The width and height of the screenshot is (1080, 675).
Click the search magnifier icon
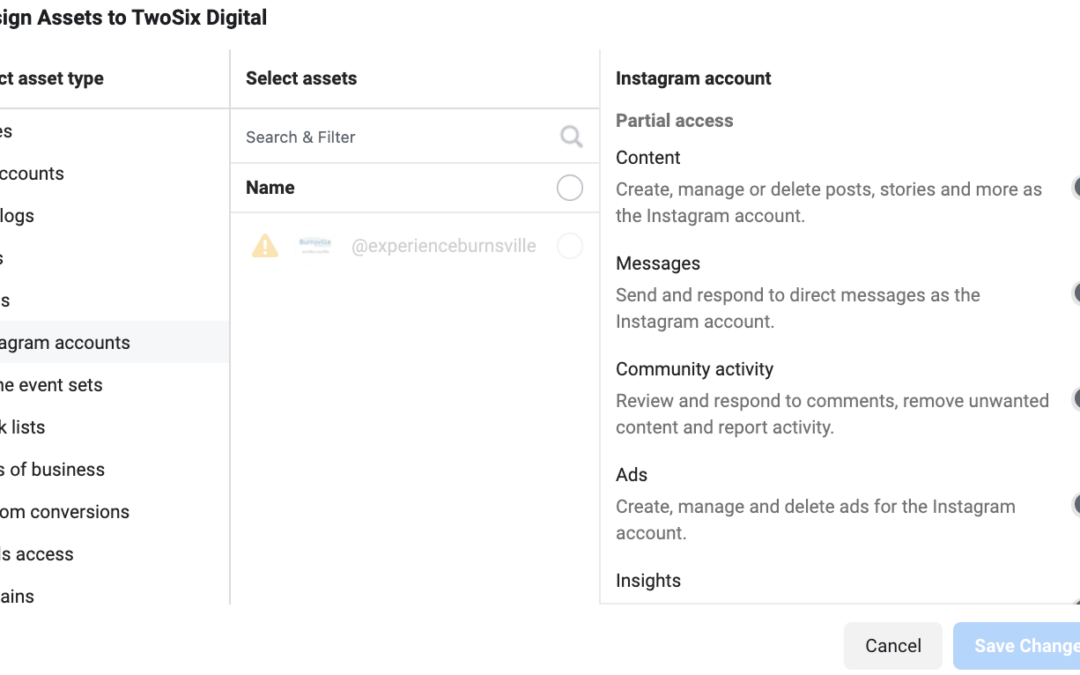[571, 137]
